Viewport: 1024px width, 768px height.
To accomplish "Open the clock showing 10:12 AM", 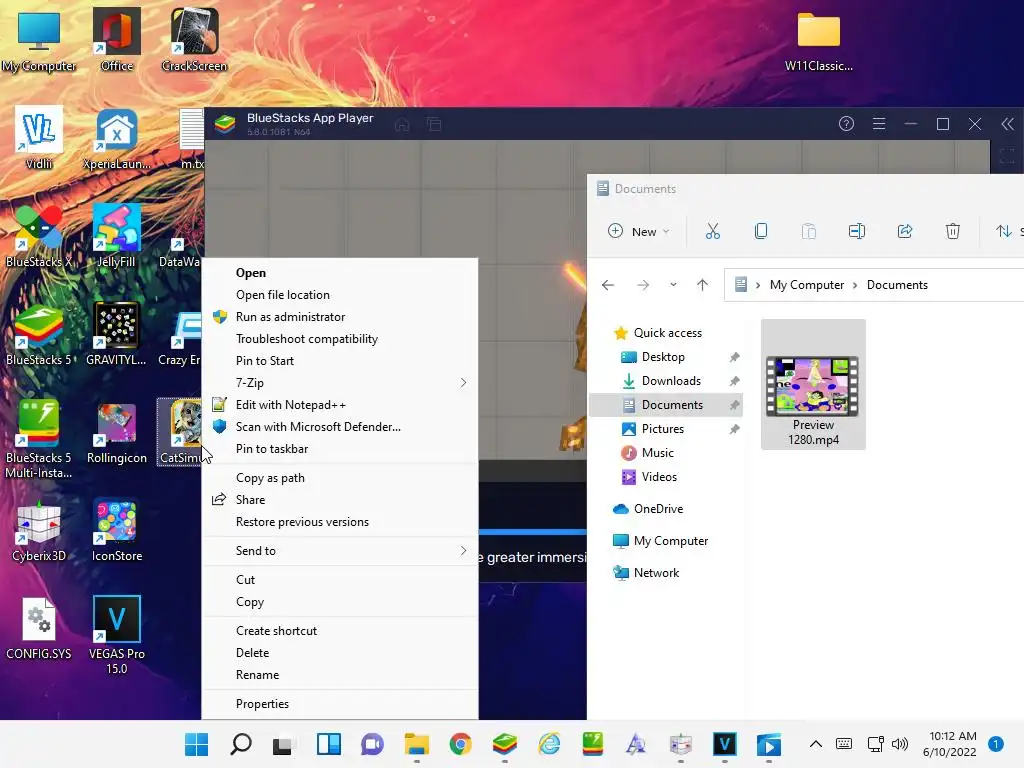I will pos(952,744).
